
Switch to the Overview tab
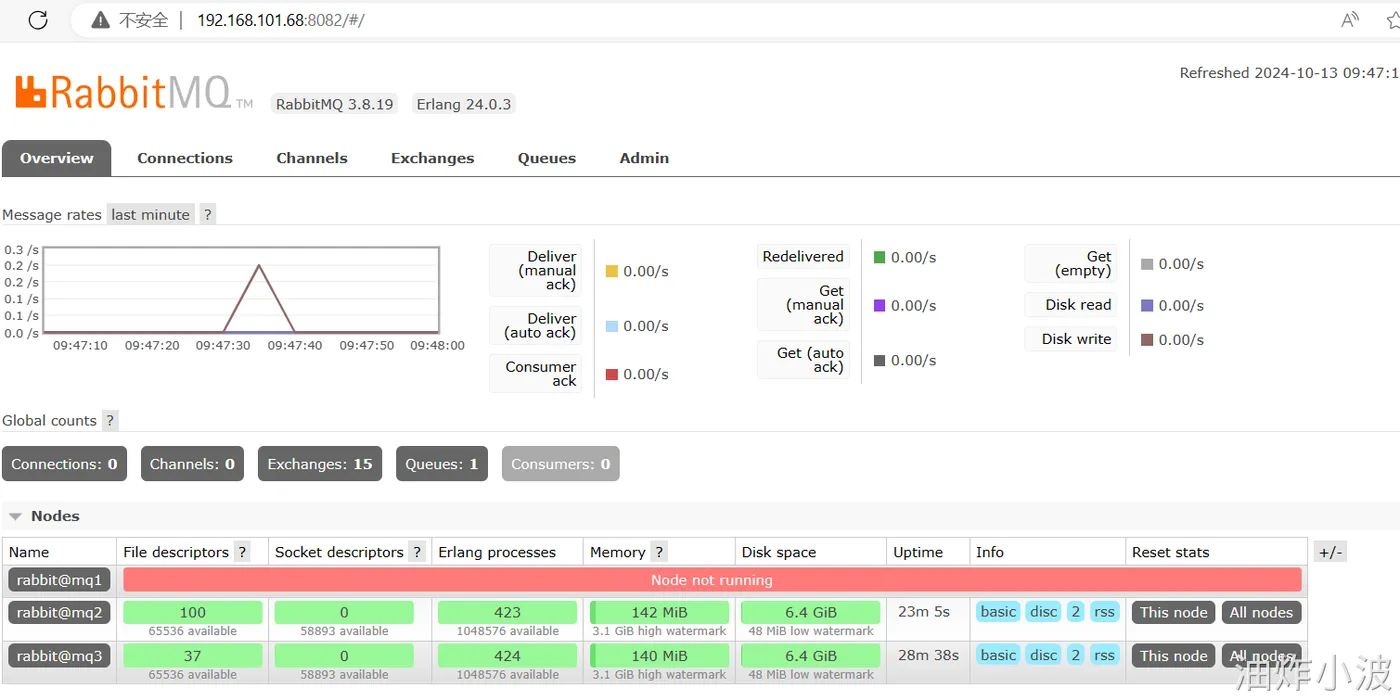click(57, 158)
